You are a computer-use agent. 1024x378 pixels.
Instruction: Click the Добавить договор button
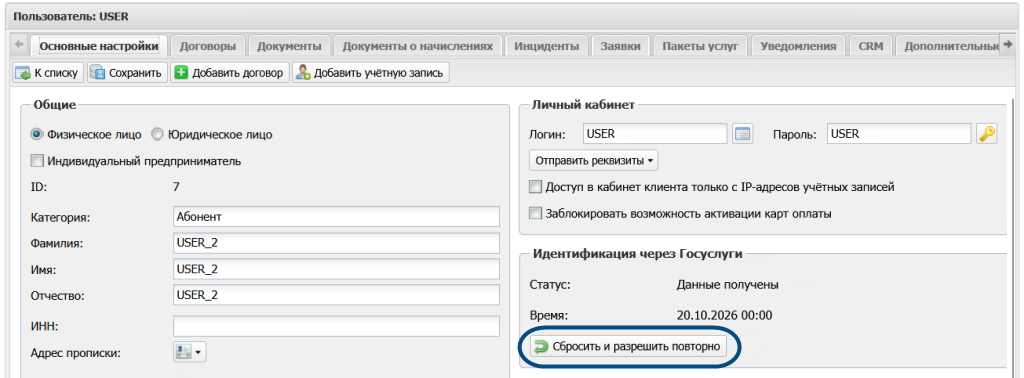click(229, 72)
